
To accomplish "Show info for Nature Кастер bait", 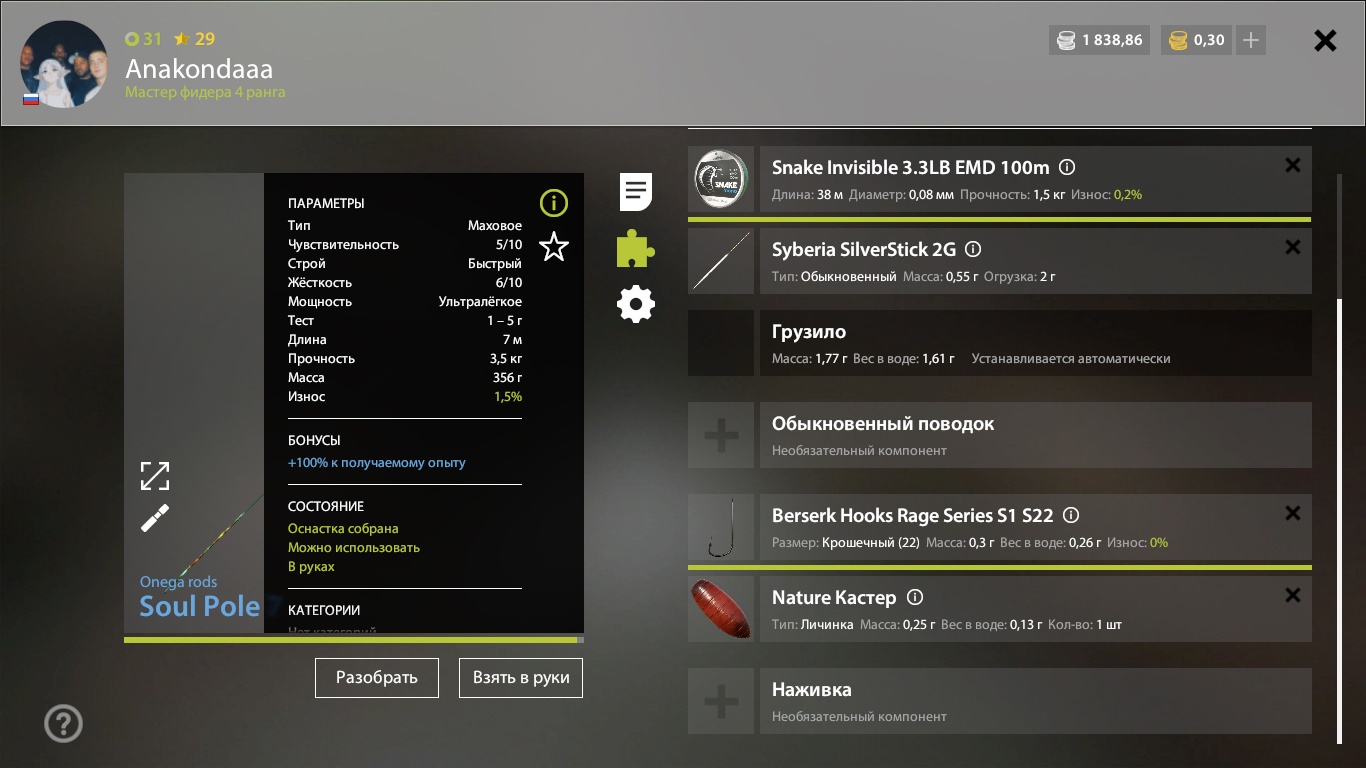I will tap(914, 598).
